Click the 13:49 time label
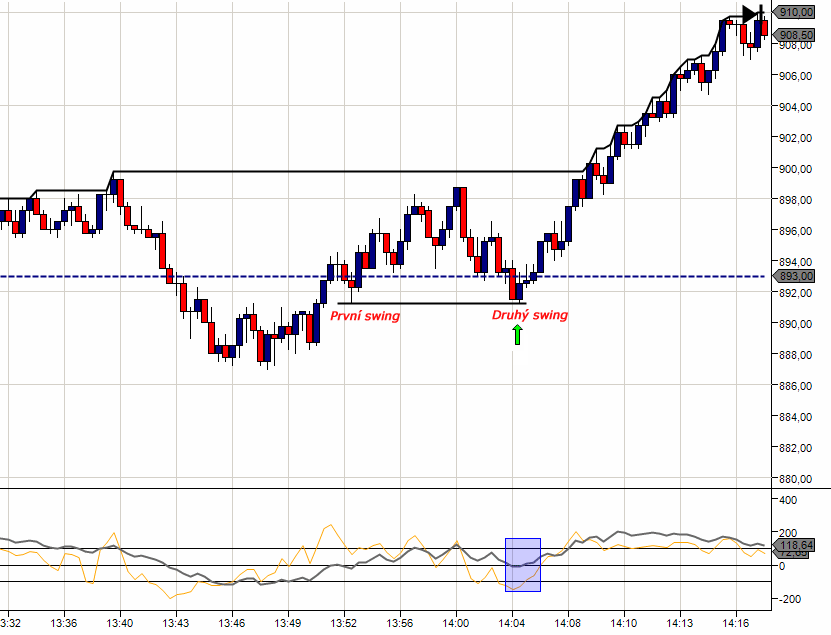This screenshot has height=635, width=831. tap(288, 623)
